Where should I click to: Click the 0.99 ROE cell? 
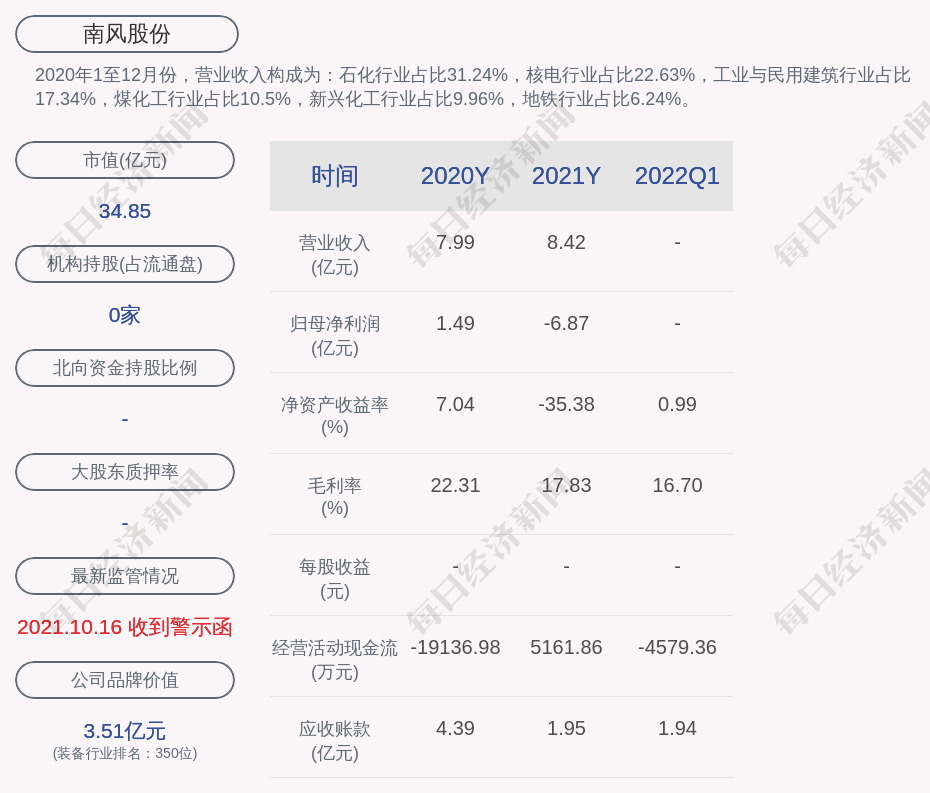click(677, 405)
